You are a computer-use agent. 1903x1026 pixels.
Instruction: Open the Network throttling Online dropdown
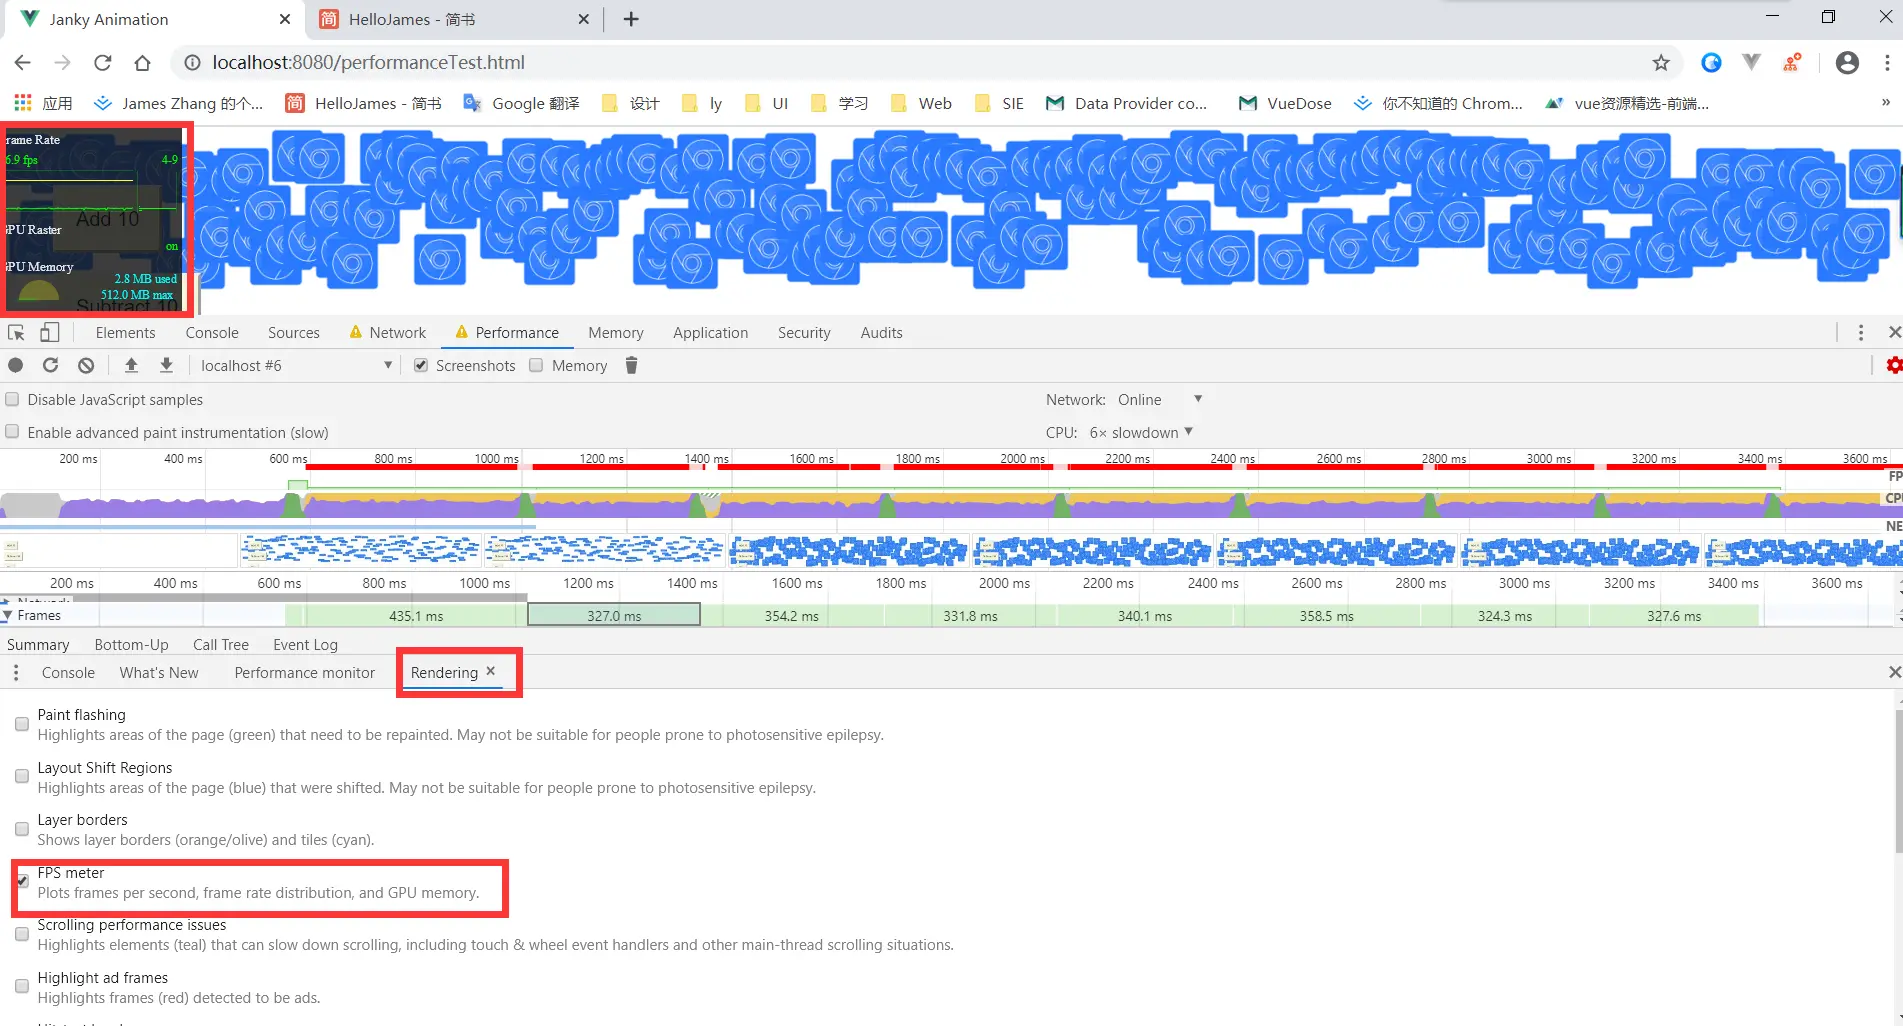[x=1160, y=400]
